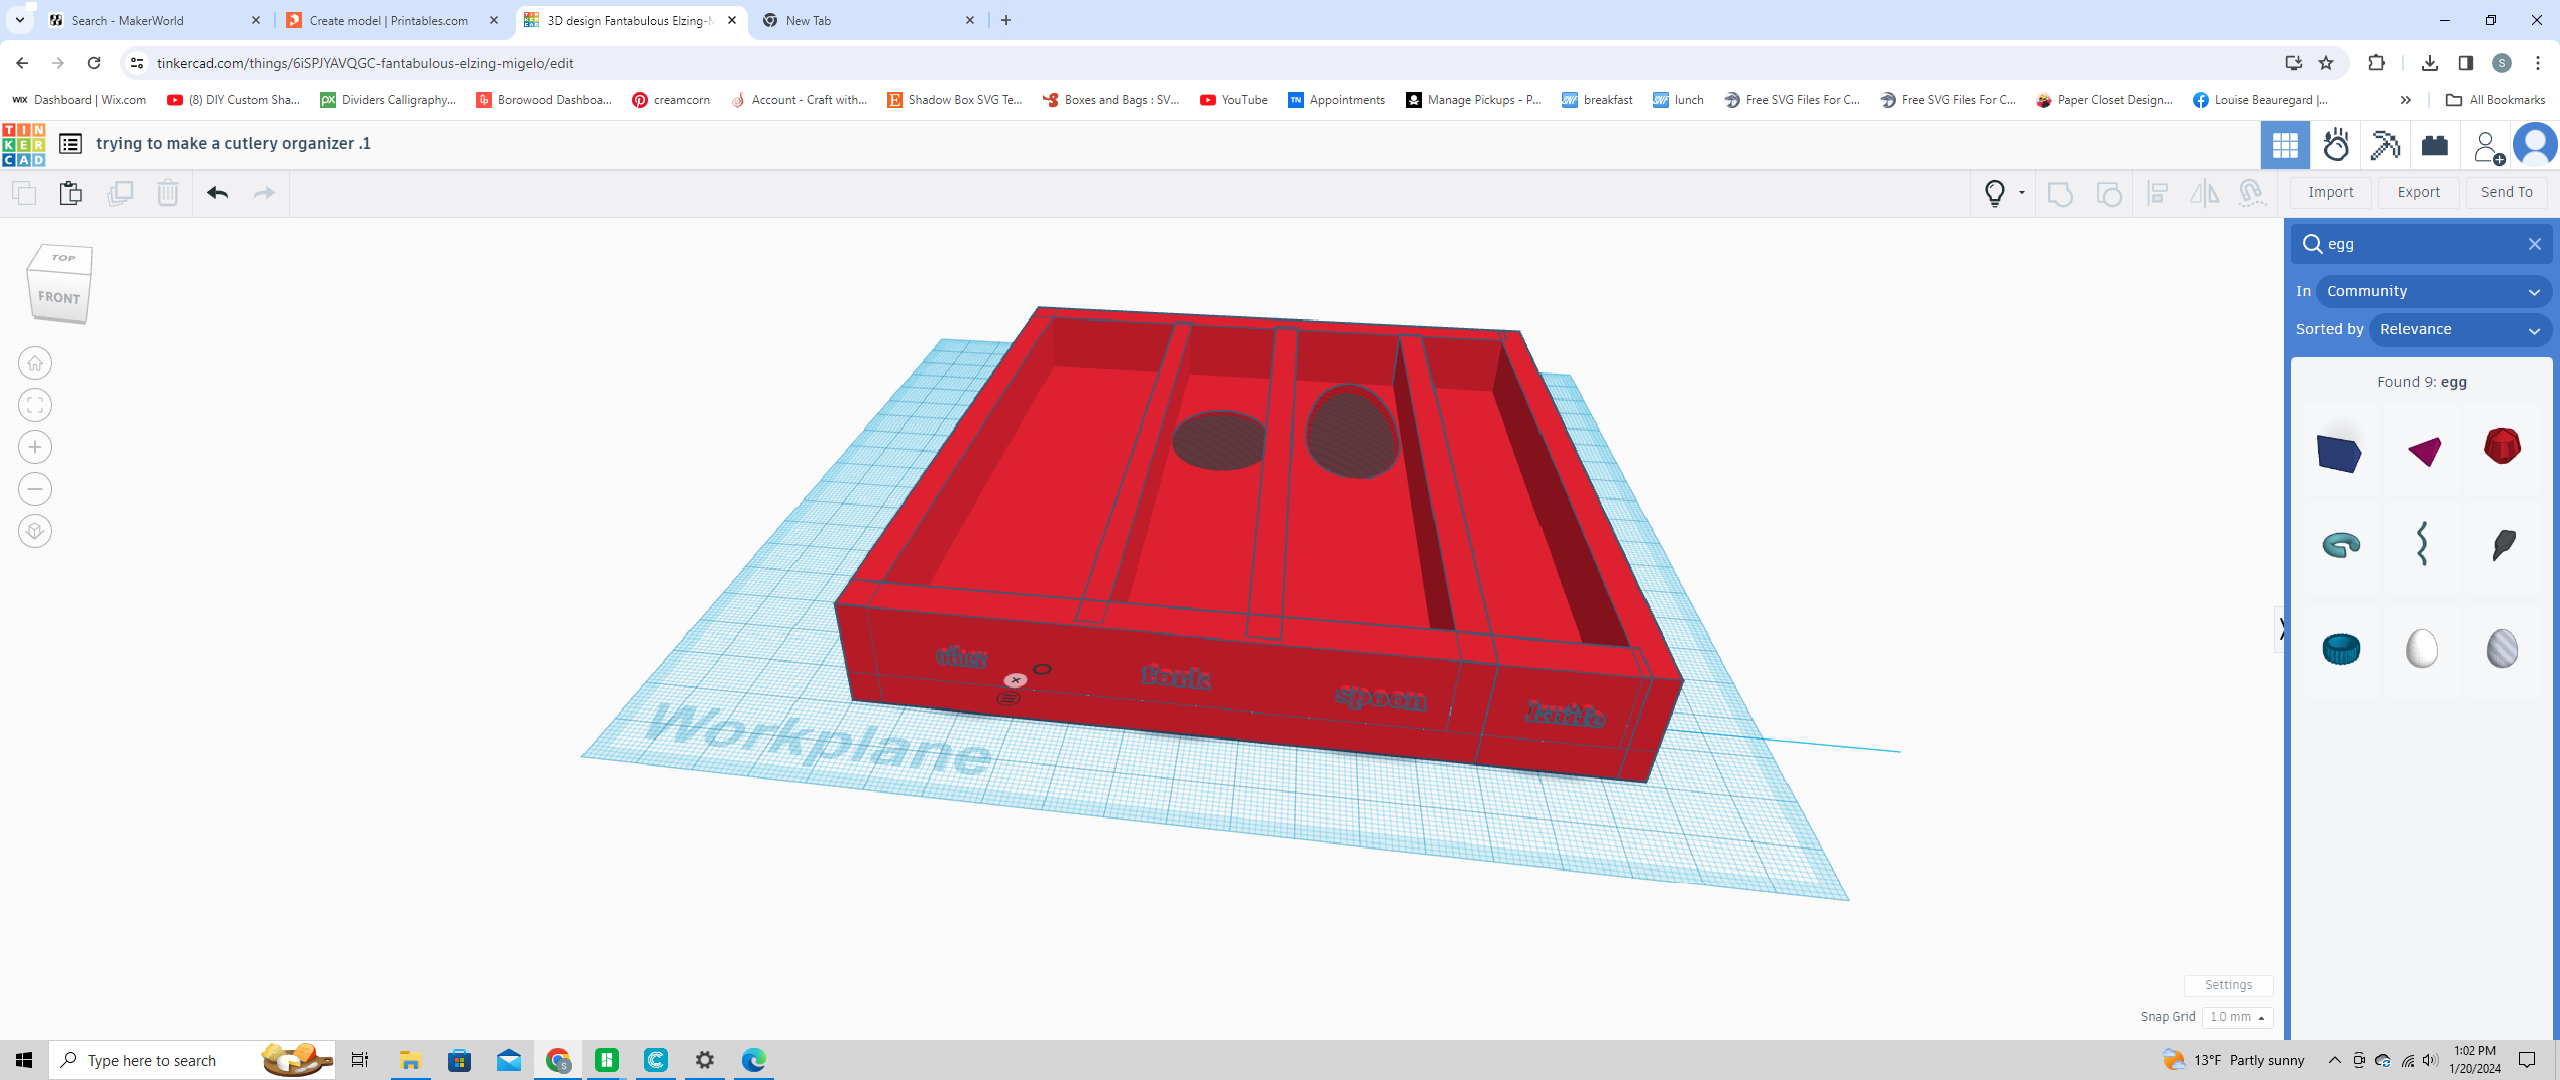Click the Settings button near Snap Grid
The height and width of the screenshot is (1080, 2560).
click(x=2228, y=985)
